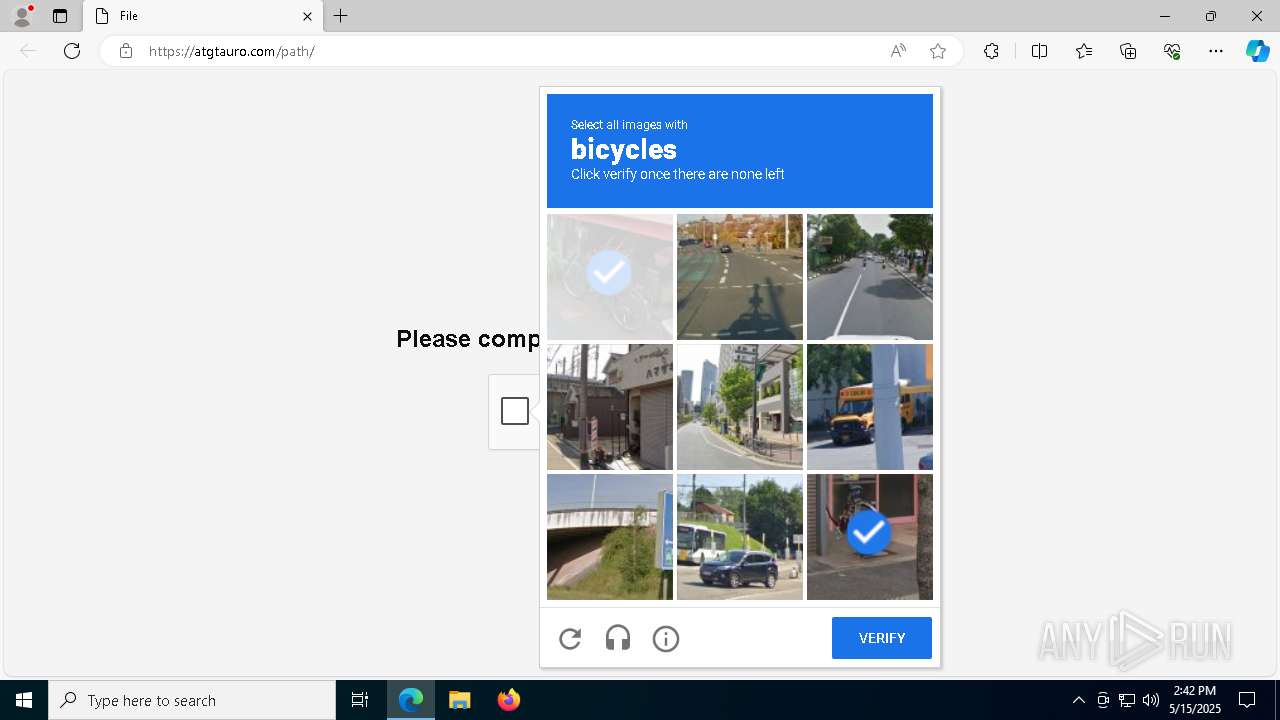Open Collections panel
The width and height of the screenshot is (1280, 720).
click(x=1128, y=51)
